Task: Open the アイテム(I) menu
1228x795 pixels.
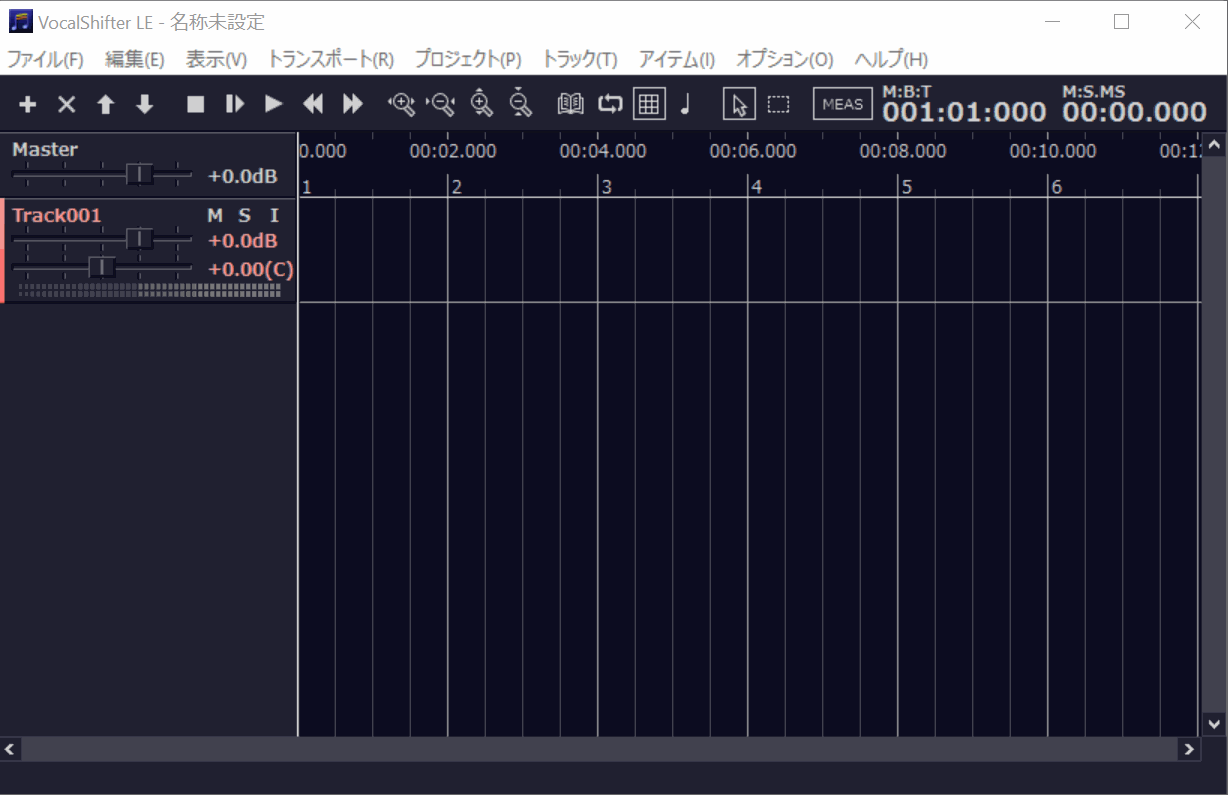Action: [x=677, y=60]
